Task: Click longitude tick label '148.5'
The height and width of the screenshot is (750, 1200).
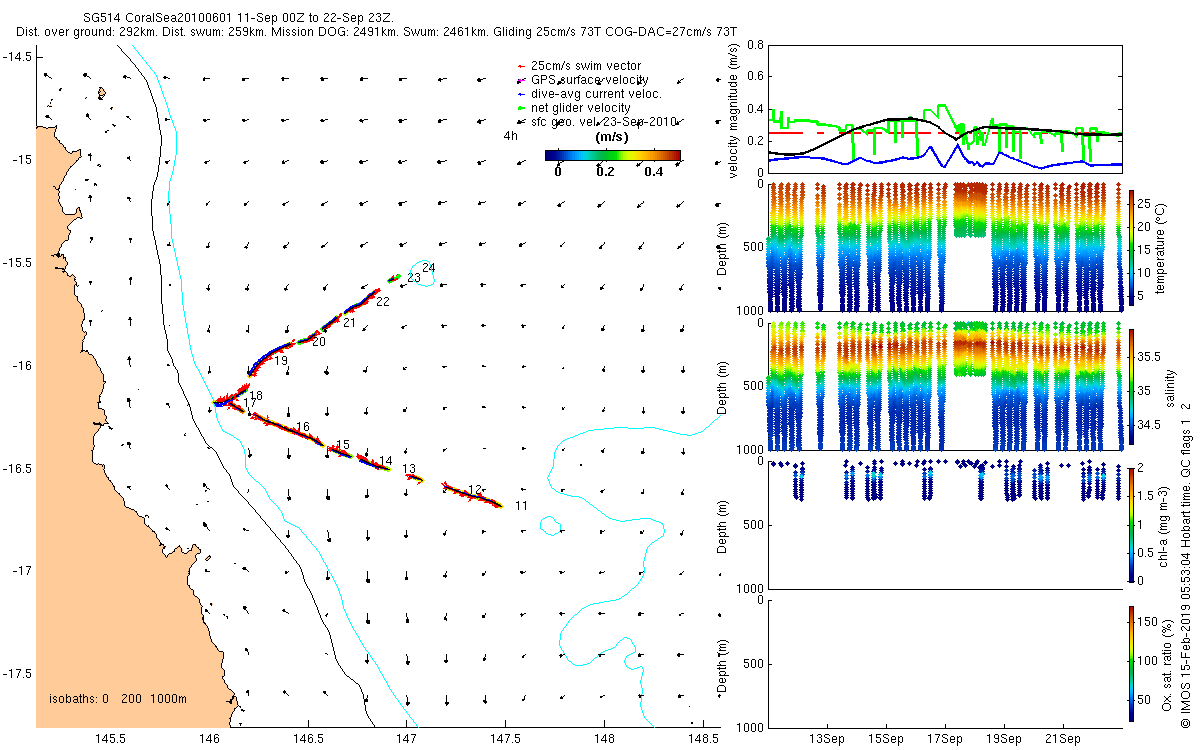Action: coord(703,740)
